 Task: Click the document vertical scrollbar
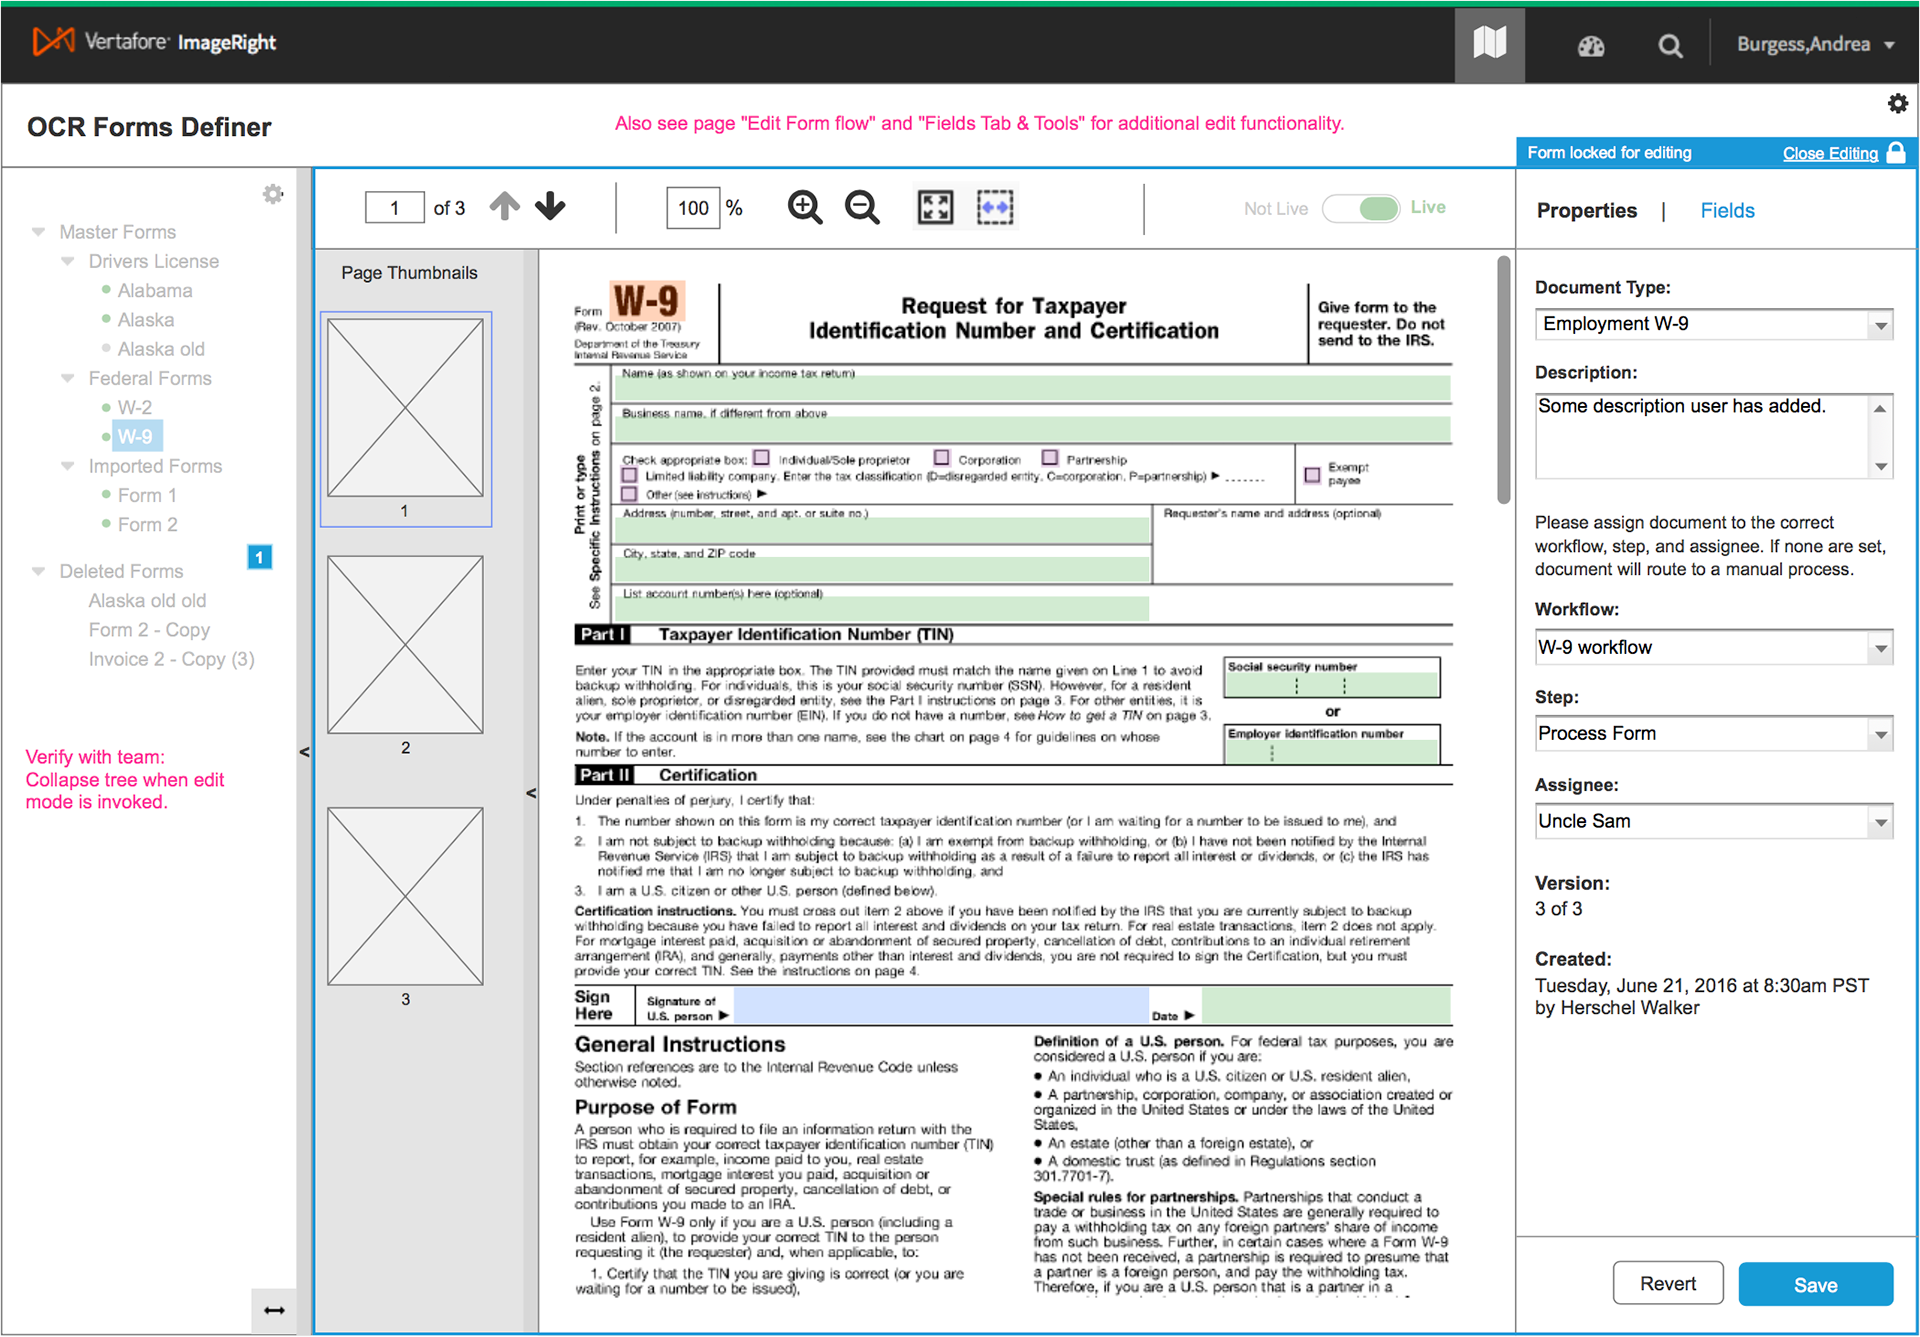tap(1503, 380)
